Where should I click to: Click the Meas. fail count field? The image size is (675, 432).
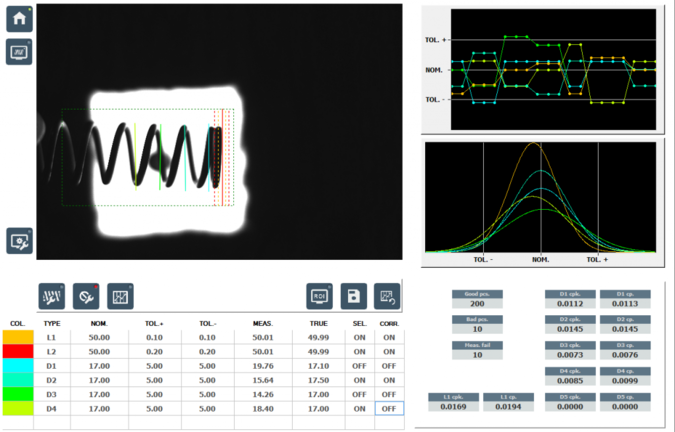coord(477,355)
